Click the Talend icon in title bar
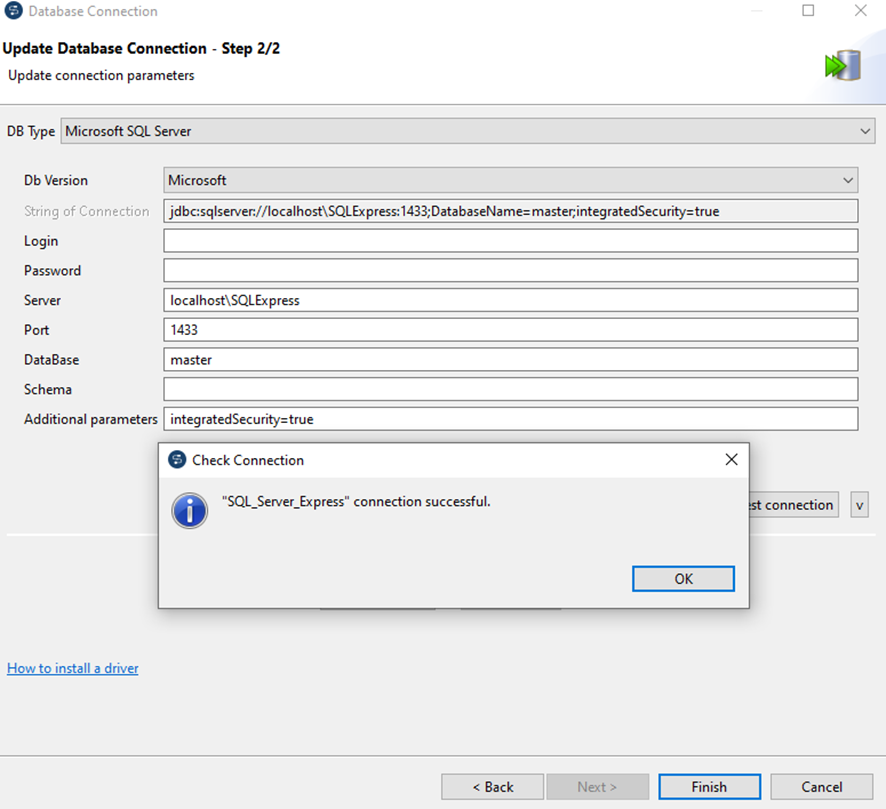The height and width of the screenshot is (809, 886). tap(13, 11)
